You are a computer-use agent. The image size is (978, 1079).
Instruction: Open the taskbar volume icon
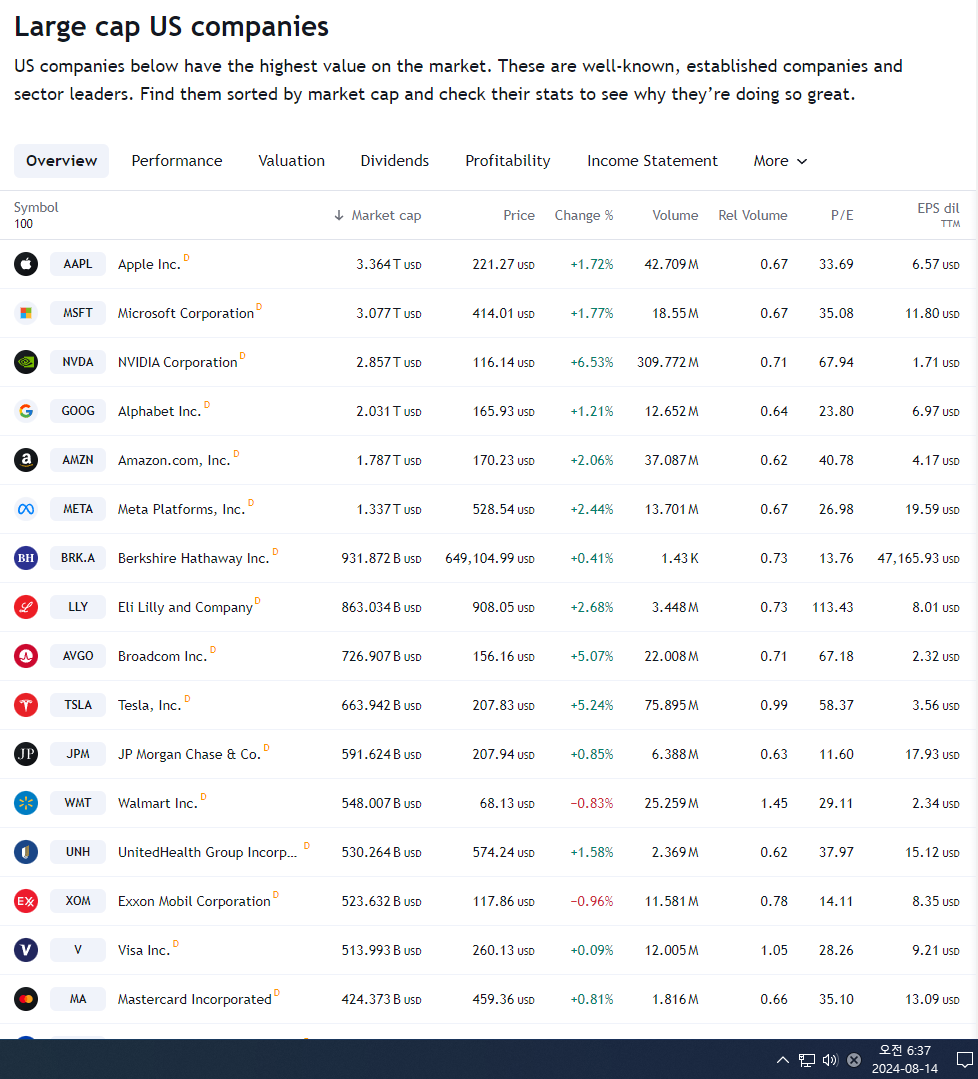(830, 1060)
